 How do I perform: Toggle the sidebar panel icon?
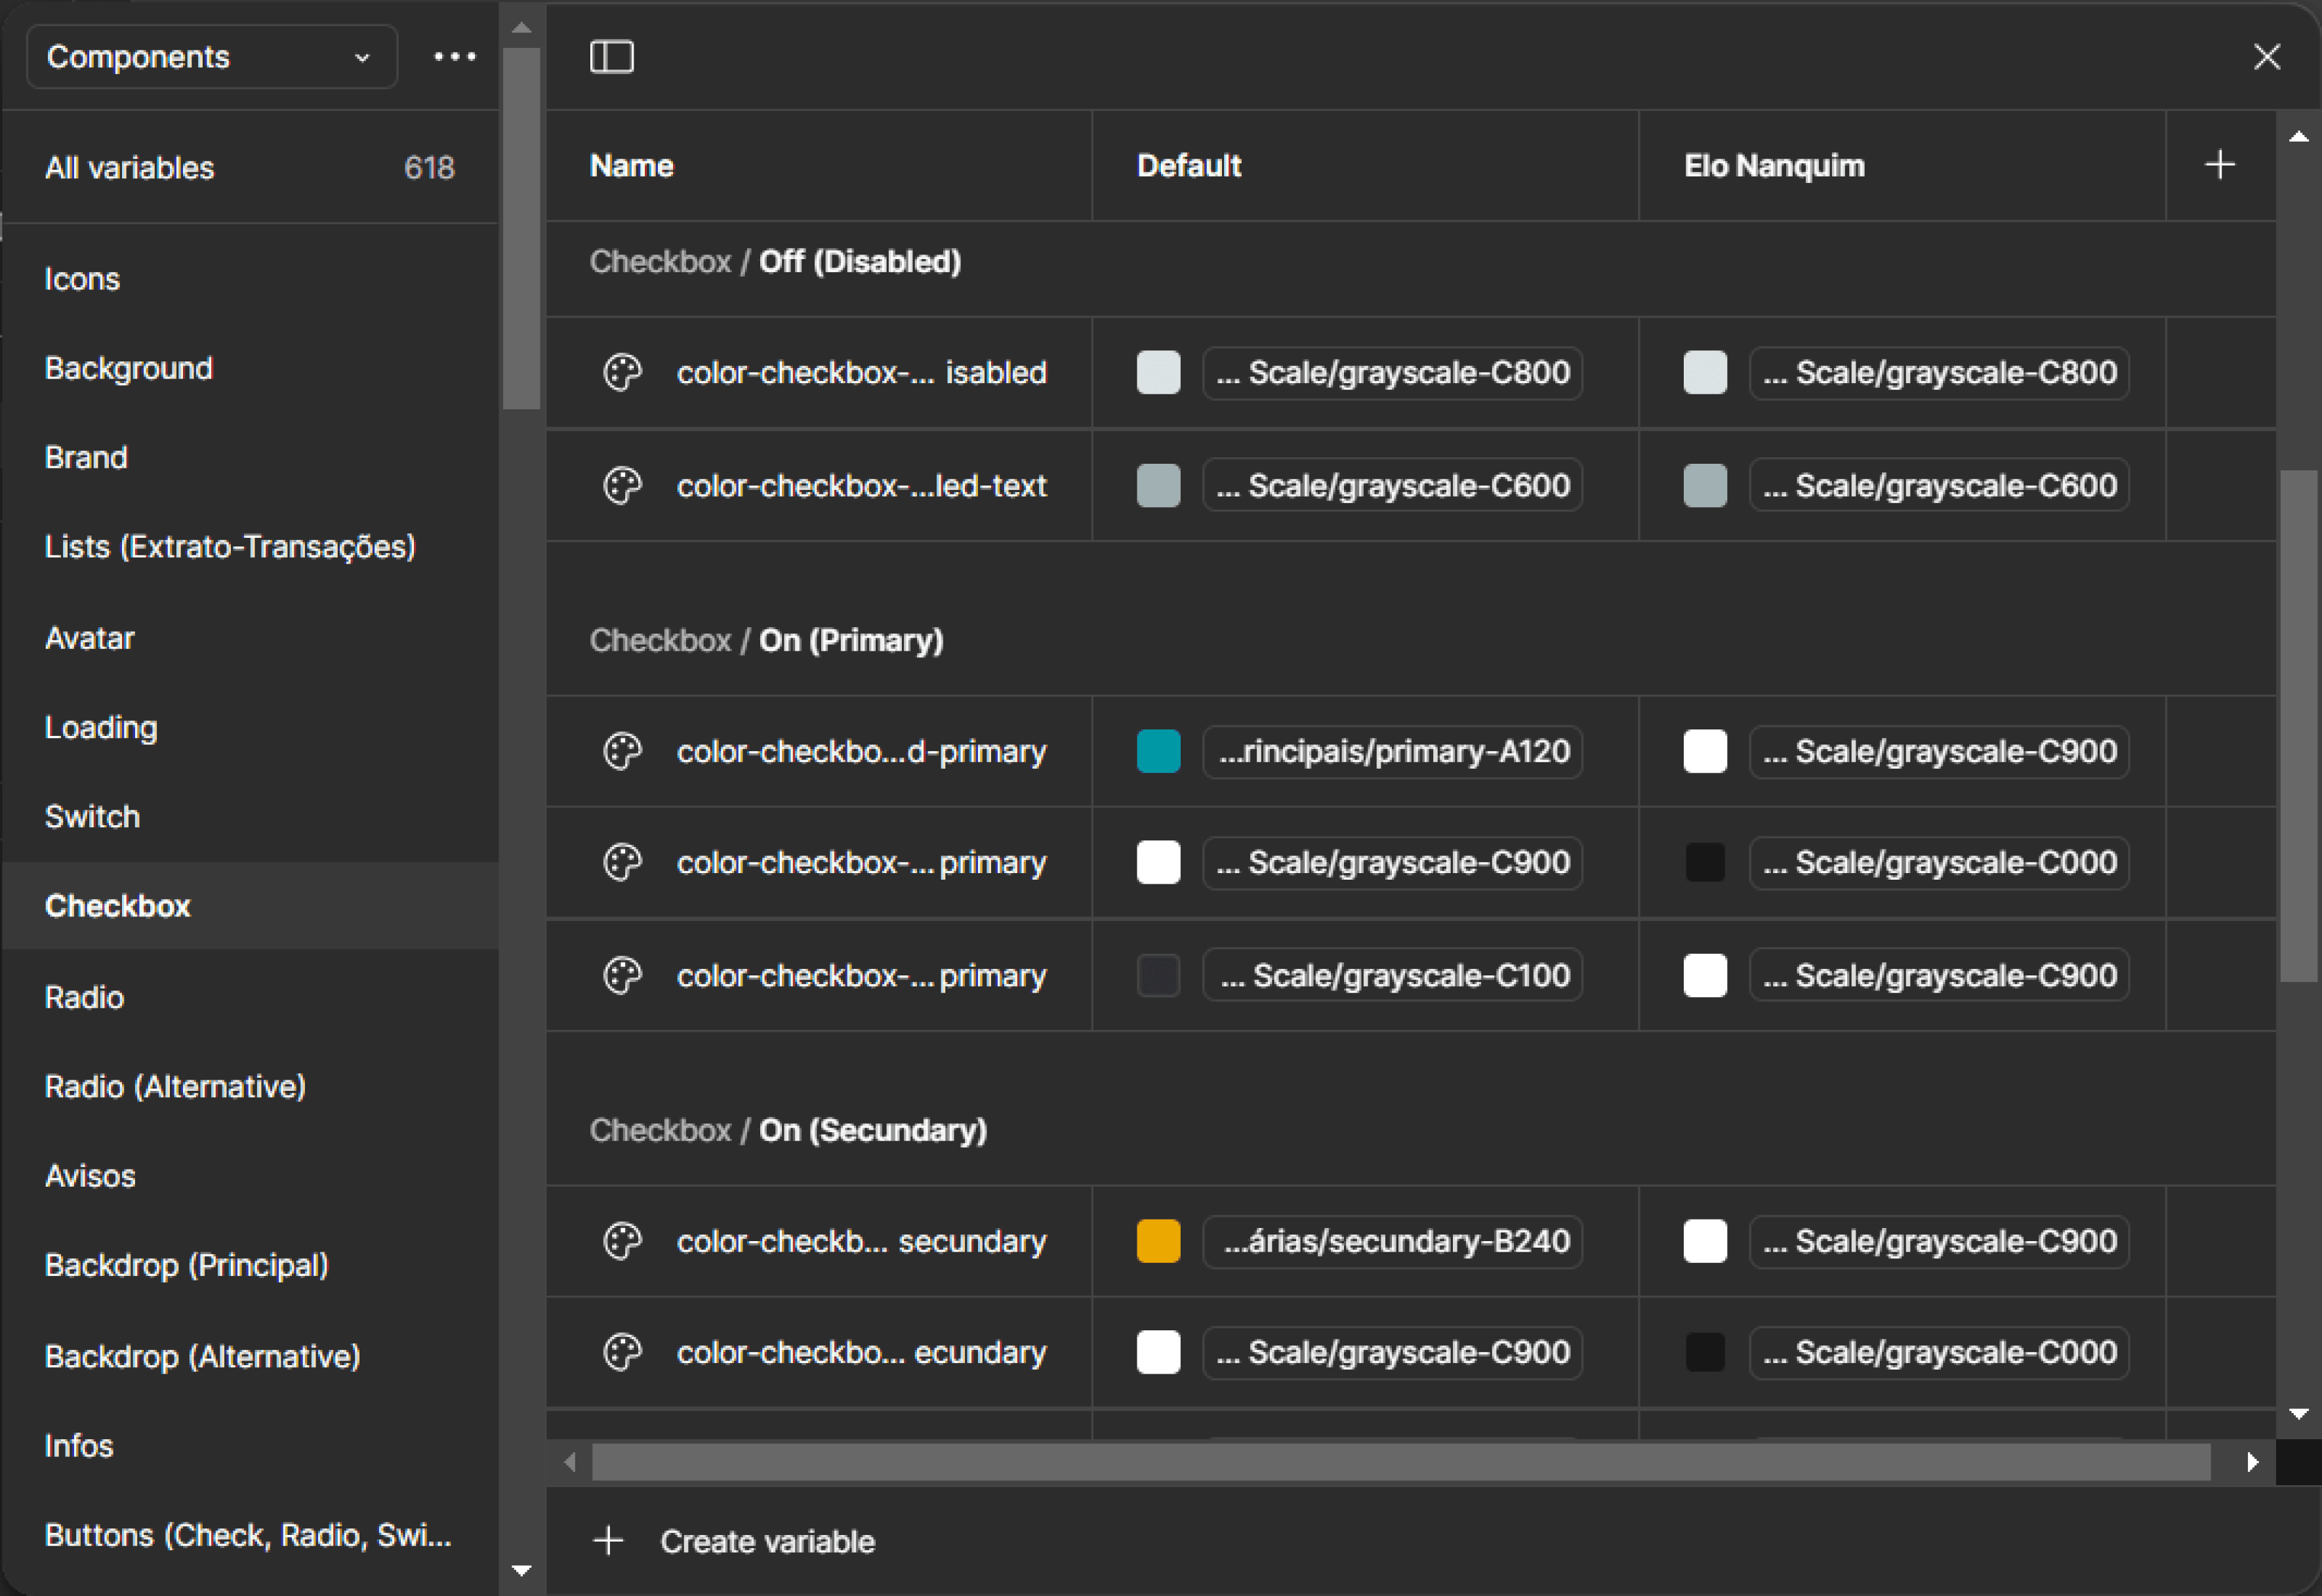click(611, 57)
